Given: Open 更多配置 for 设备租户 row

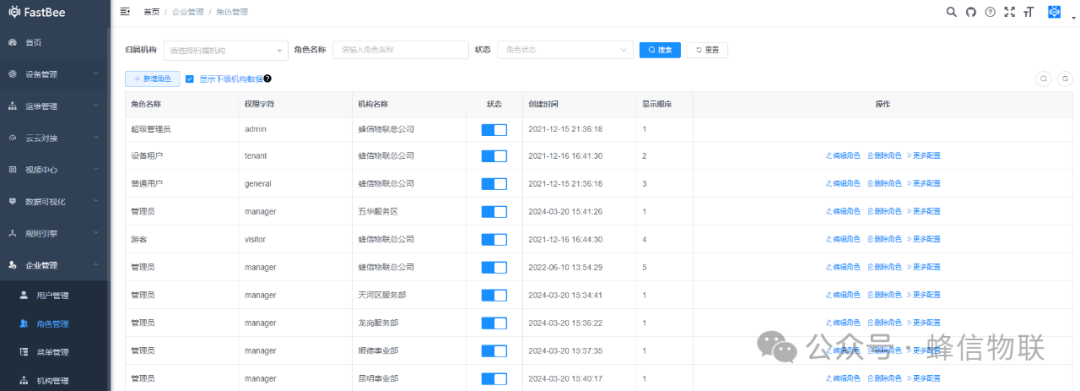Looking at the screenshot, I should 923,156.
